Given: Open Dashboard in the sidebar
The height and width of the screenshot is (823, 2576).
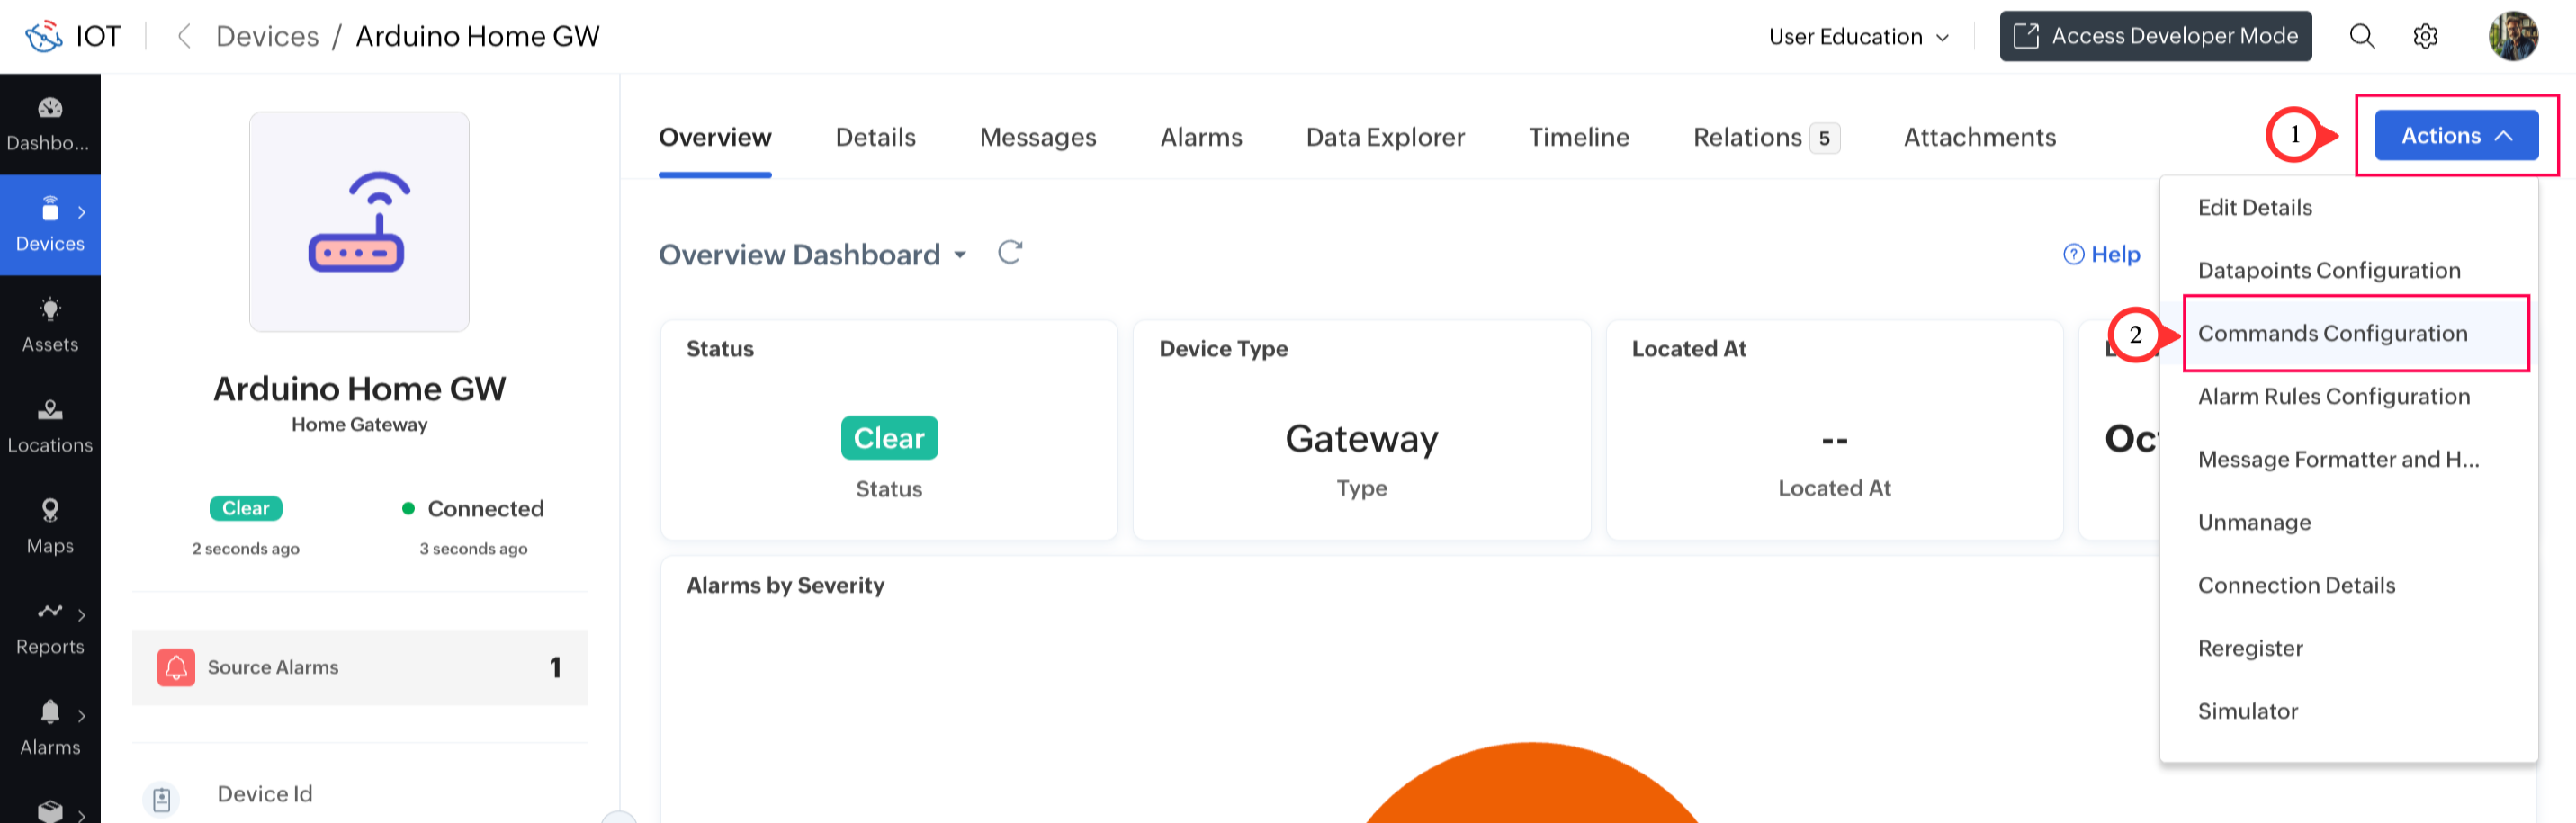Looking at the screenshot, I should click(x=50, y=125).
